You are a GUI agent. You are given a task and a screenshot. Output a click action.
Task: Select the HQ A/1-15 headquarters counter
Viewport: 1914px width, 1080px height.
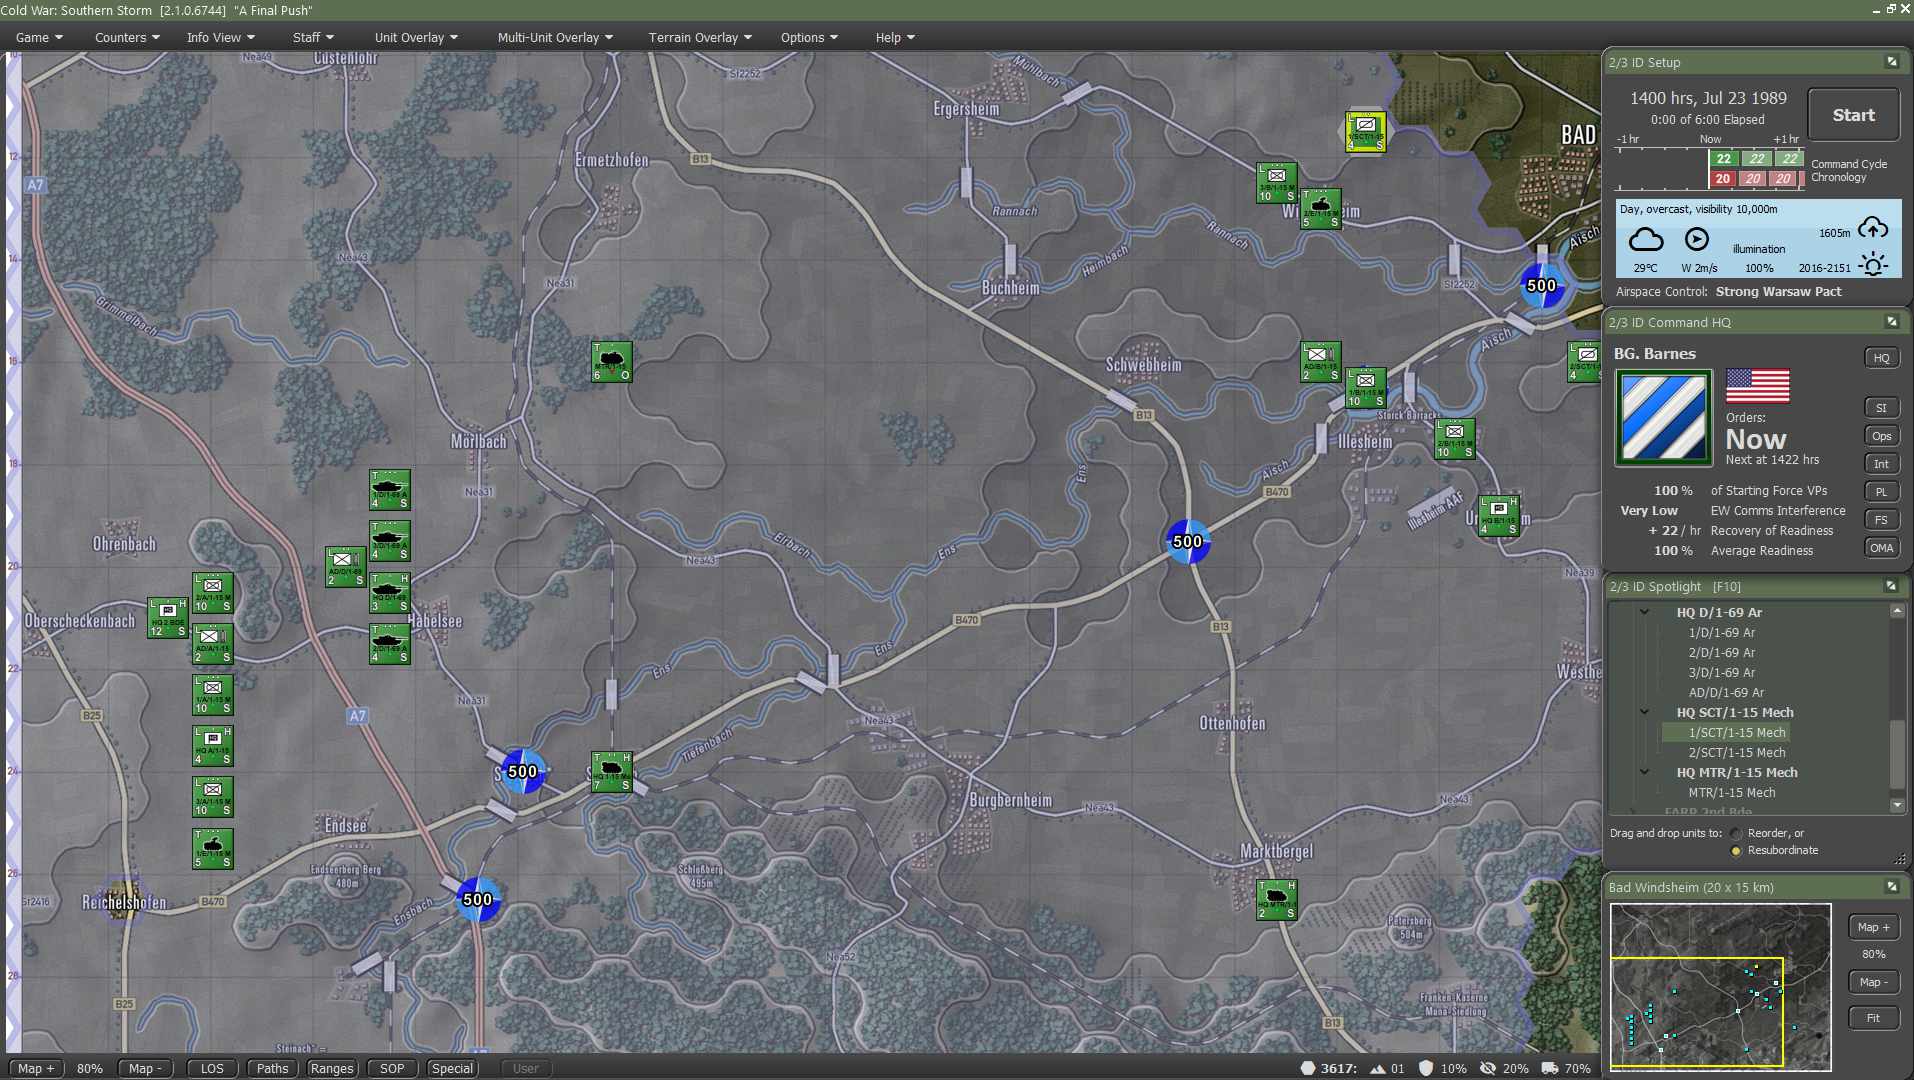point(213,746)
